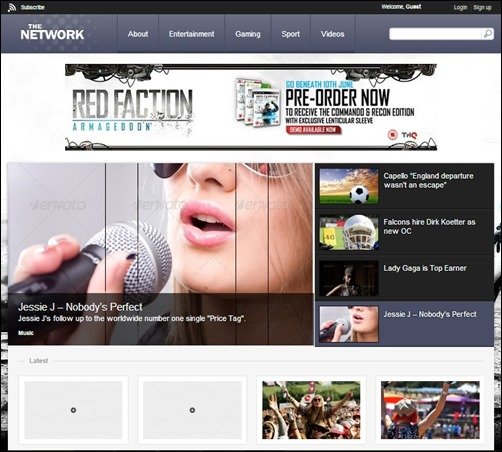Open the cheering festival crowd thumbnail
This screenshot has width=502, height=452.
coord(311,410)
